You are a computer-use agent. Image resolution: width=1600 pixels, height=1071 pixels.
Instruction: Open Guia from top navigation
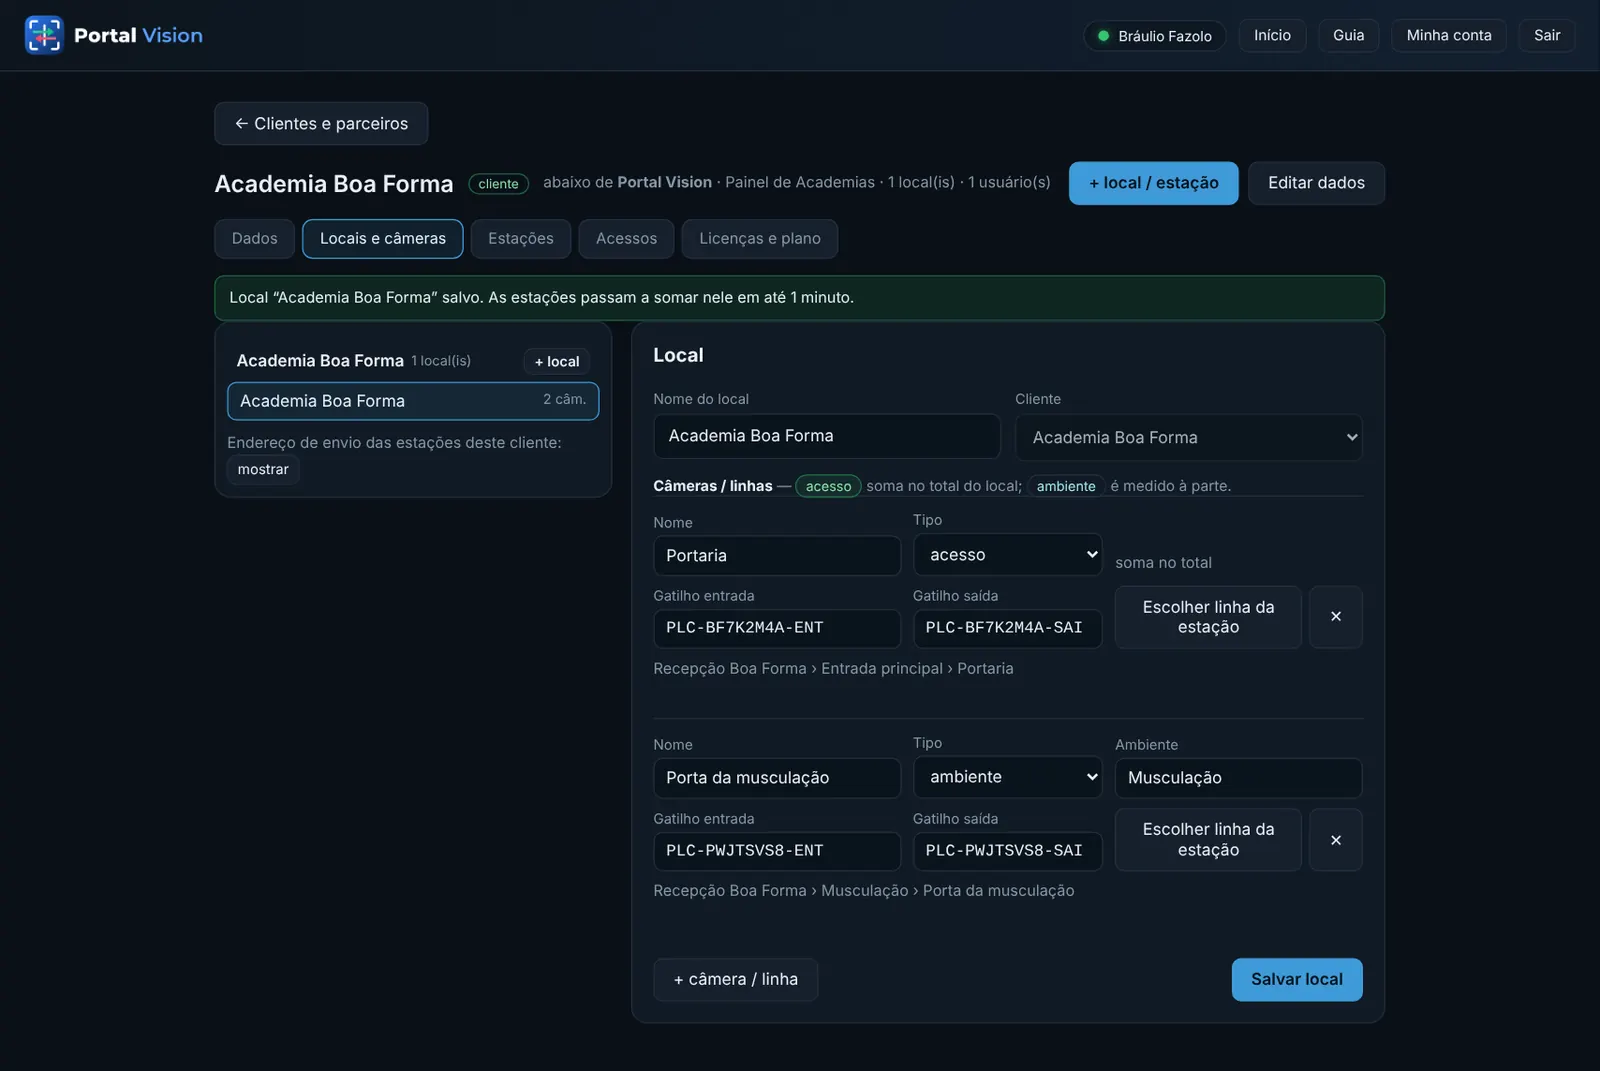(1348, 35)
